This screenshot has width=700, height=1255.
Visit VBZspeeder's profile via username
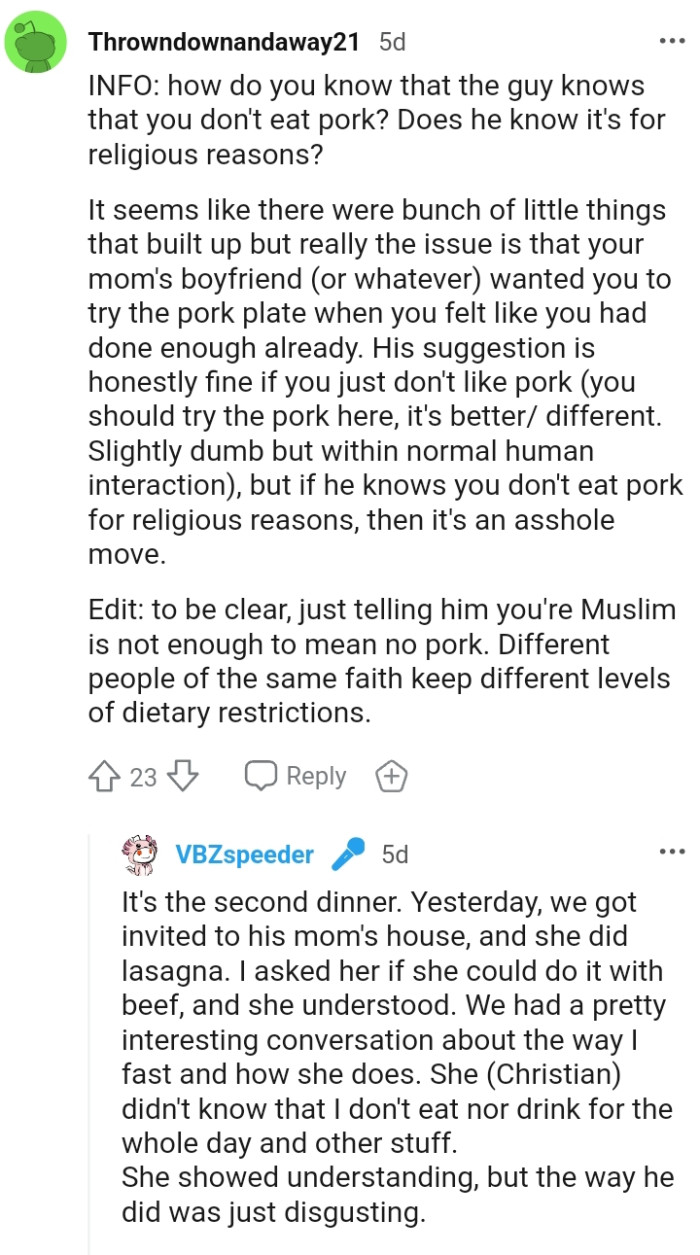coord(244,855)
